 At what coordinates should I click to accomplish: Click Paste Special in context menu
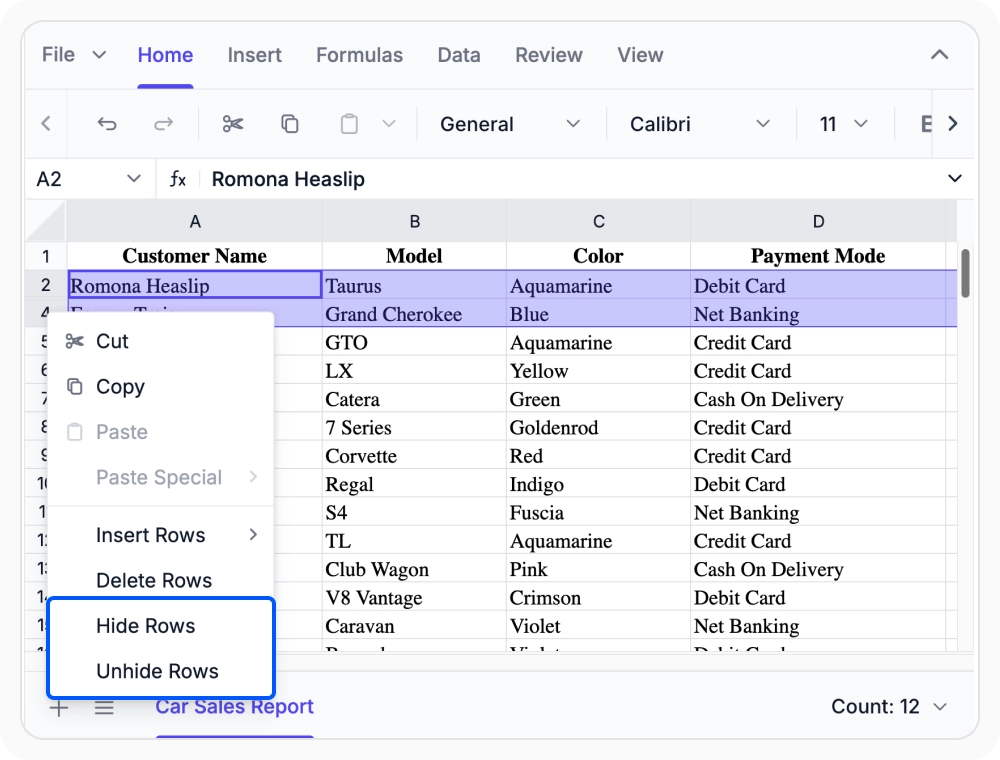[161, 477]
